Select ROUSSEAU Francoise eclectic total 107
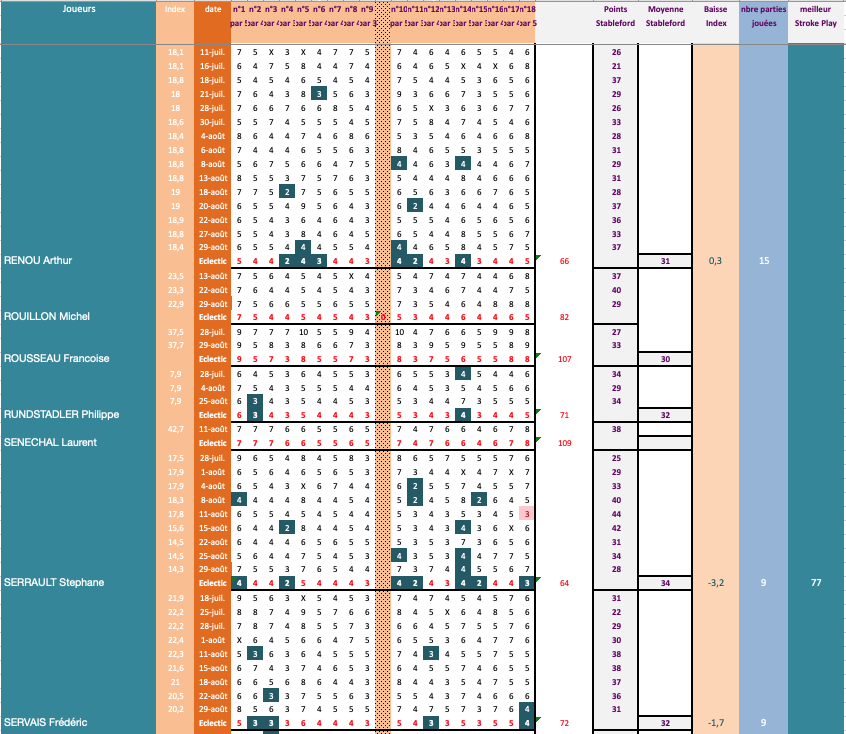846x734 pixels. (564, 359)
